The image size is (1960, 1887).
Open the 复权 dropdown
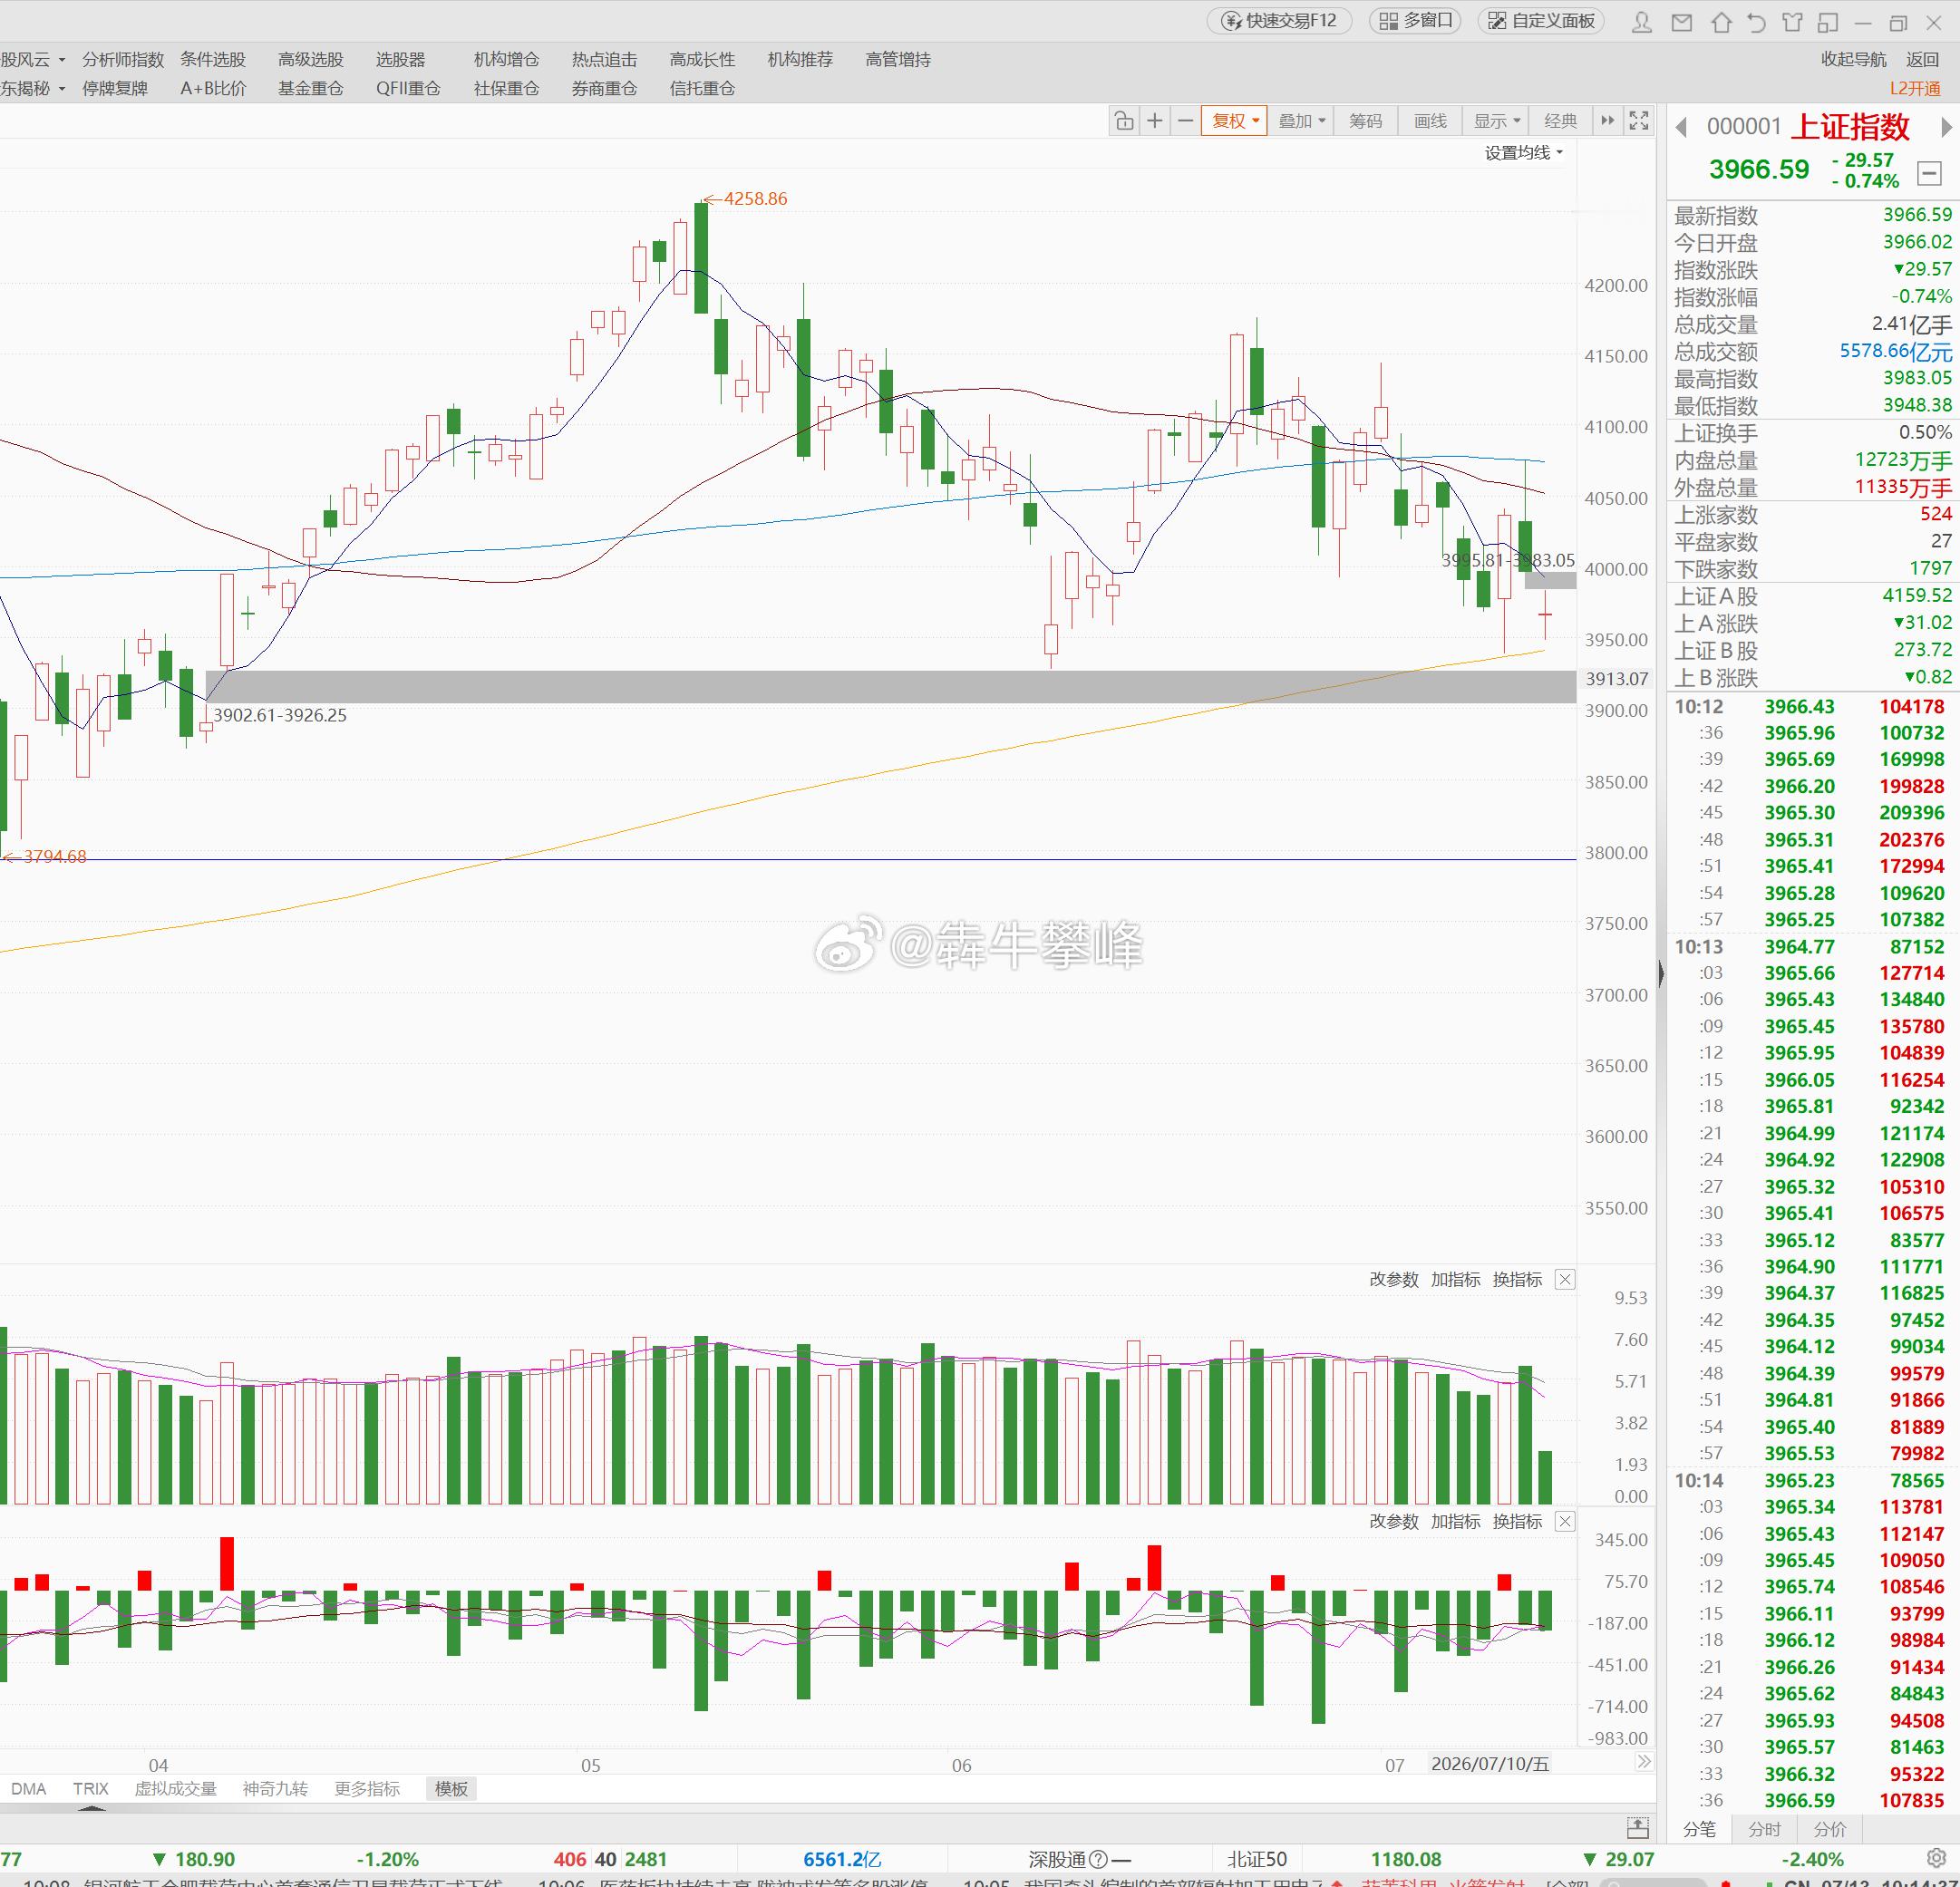[1234, 121]
